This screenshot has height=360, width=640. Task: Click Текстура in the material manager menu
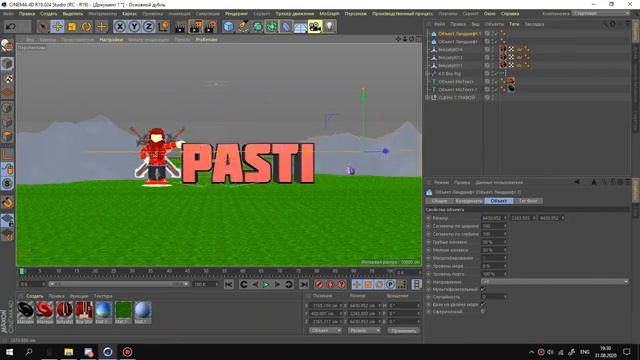pos(103,296)
